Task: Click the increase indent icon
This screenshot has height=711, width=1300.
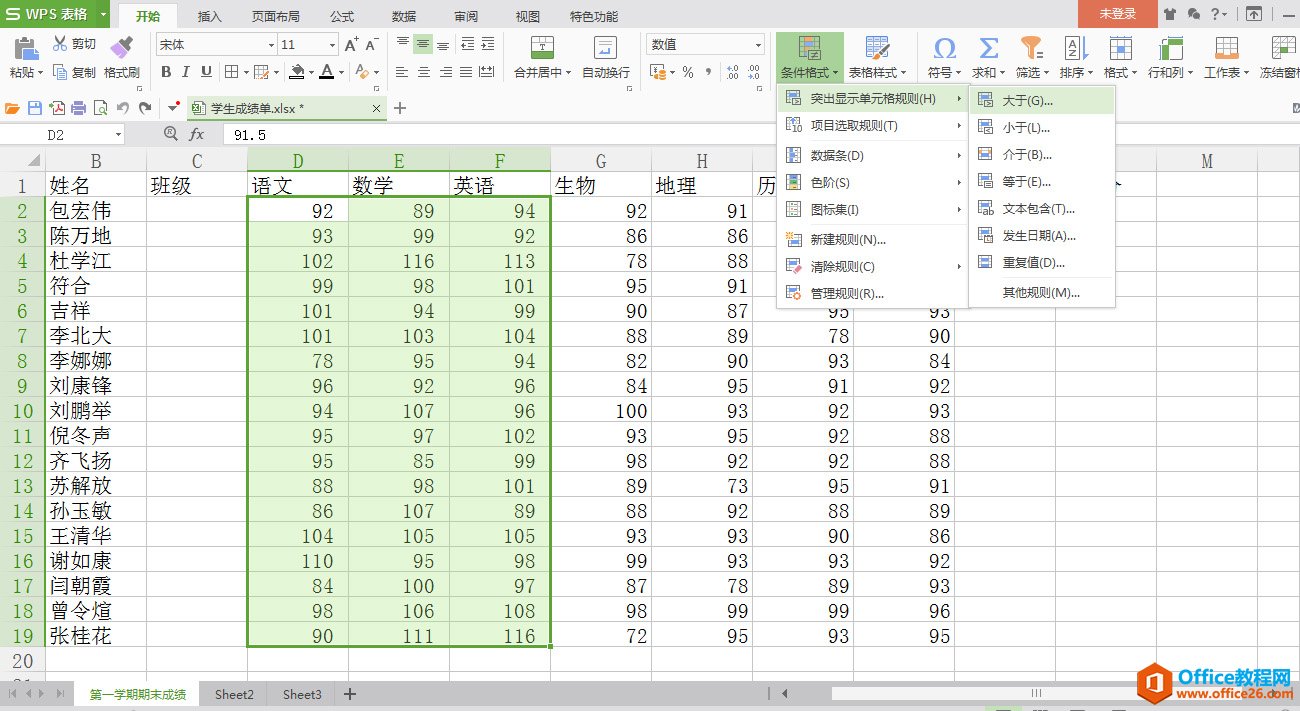Action: (x=488, y=44)
